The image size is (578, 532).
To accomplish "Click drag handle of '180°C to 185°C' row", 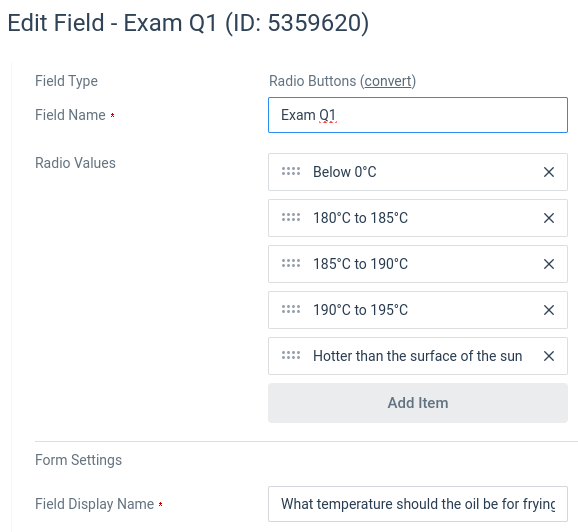I will point(291,218).
